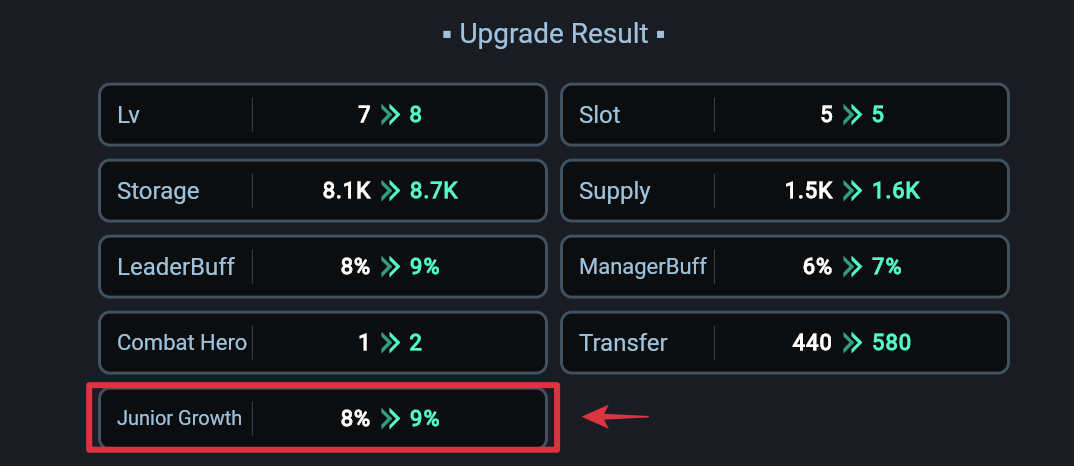
Task: Click the Storage label
Action: (158, 191)
